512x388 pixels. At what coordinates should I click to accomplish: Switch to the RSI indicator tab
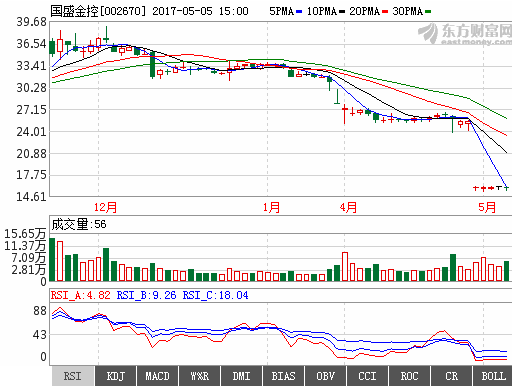[73, 376]
